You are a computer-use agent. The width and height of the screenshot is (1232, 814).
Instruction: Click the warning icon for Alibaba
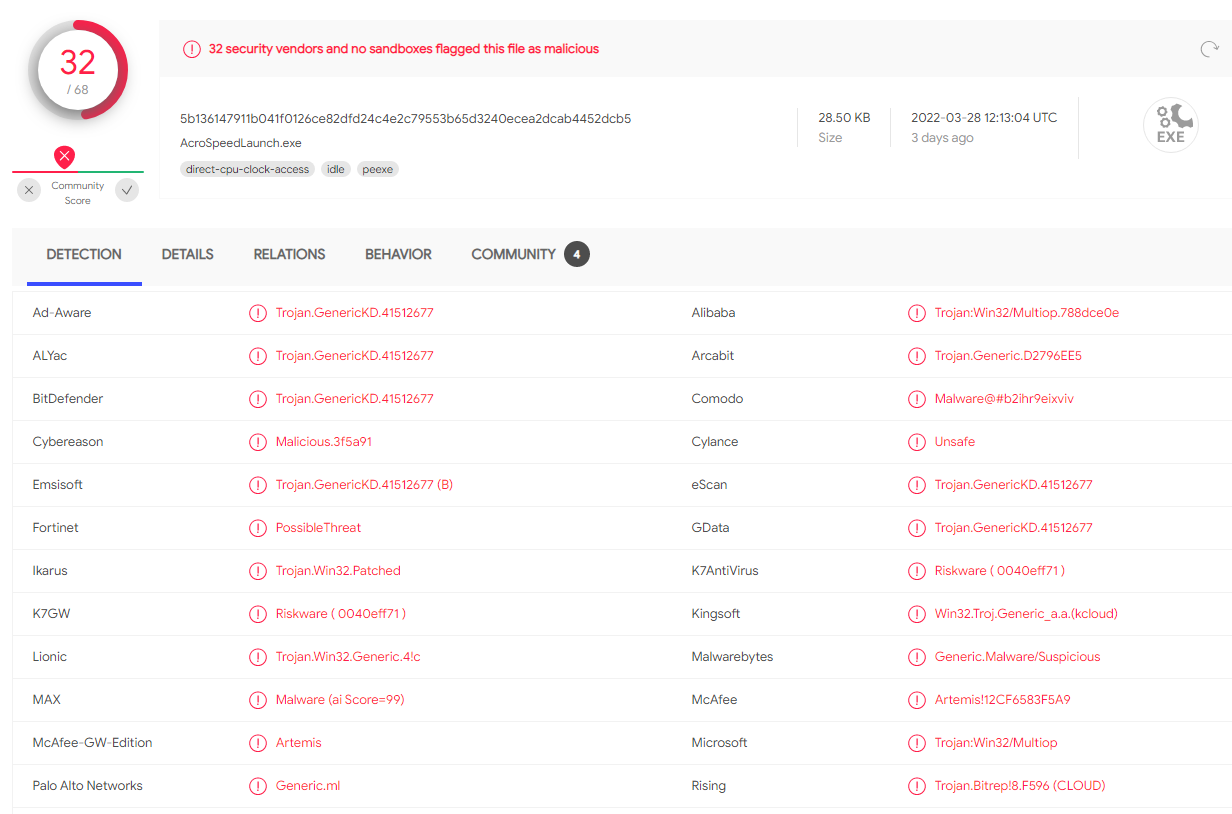(x=917, y=313)
